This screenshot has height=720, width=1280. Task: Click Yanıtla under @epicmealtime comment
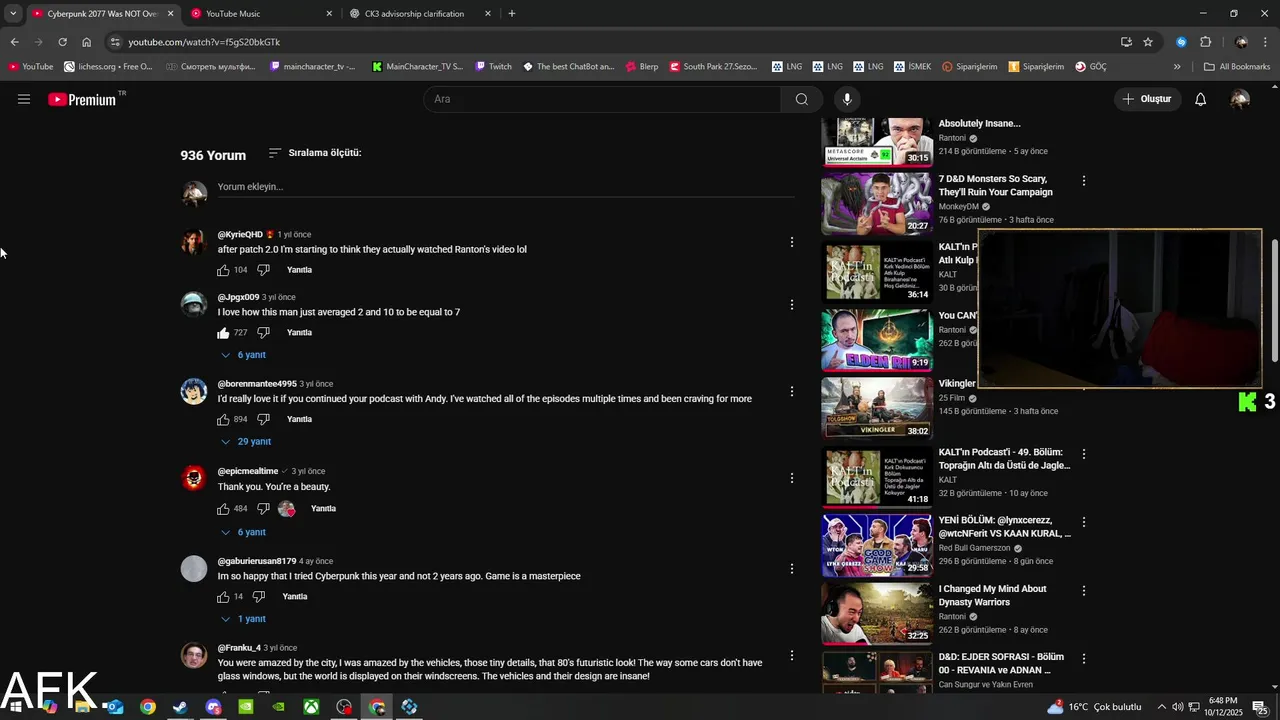pos(323,509)
